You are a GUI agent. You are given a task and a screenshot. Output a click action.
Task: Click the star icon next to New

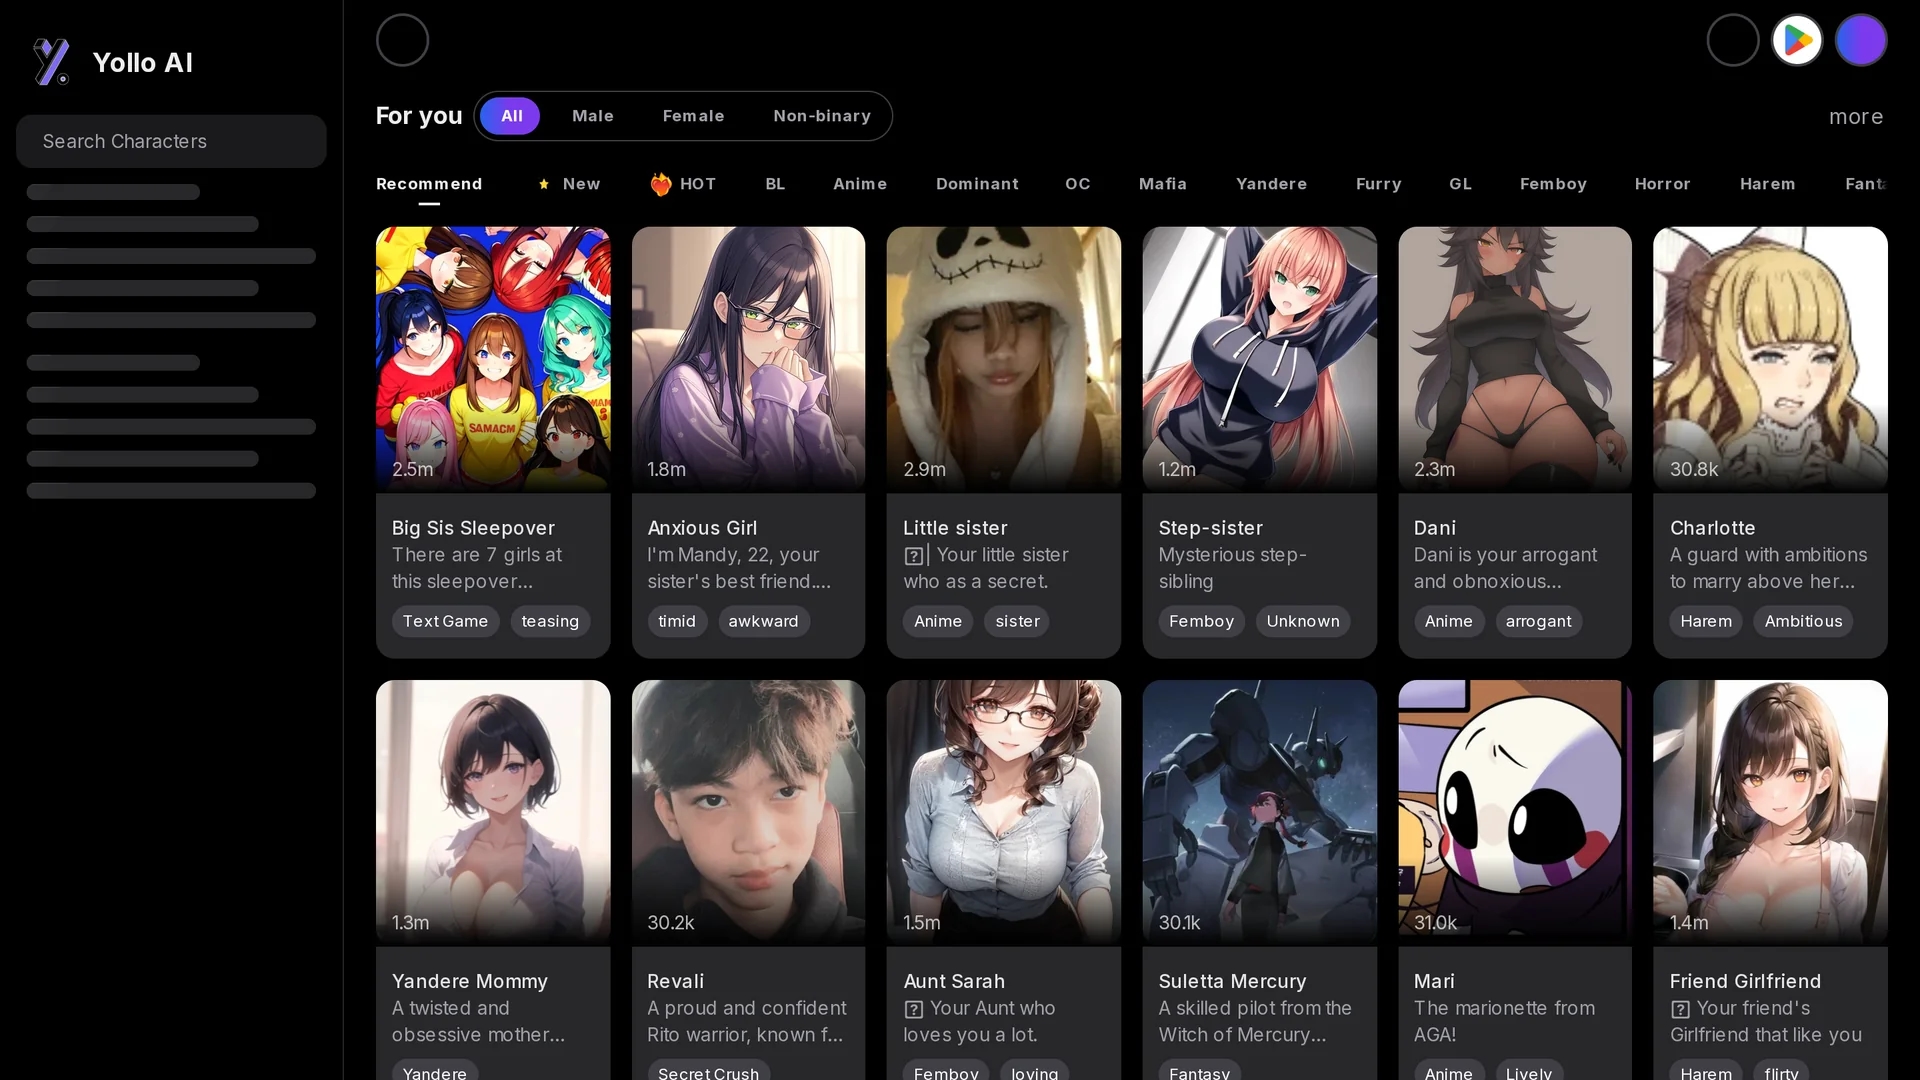click(544, 184)
